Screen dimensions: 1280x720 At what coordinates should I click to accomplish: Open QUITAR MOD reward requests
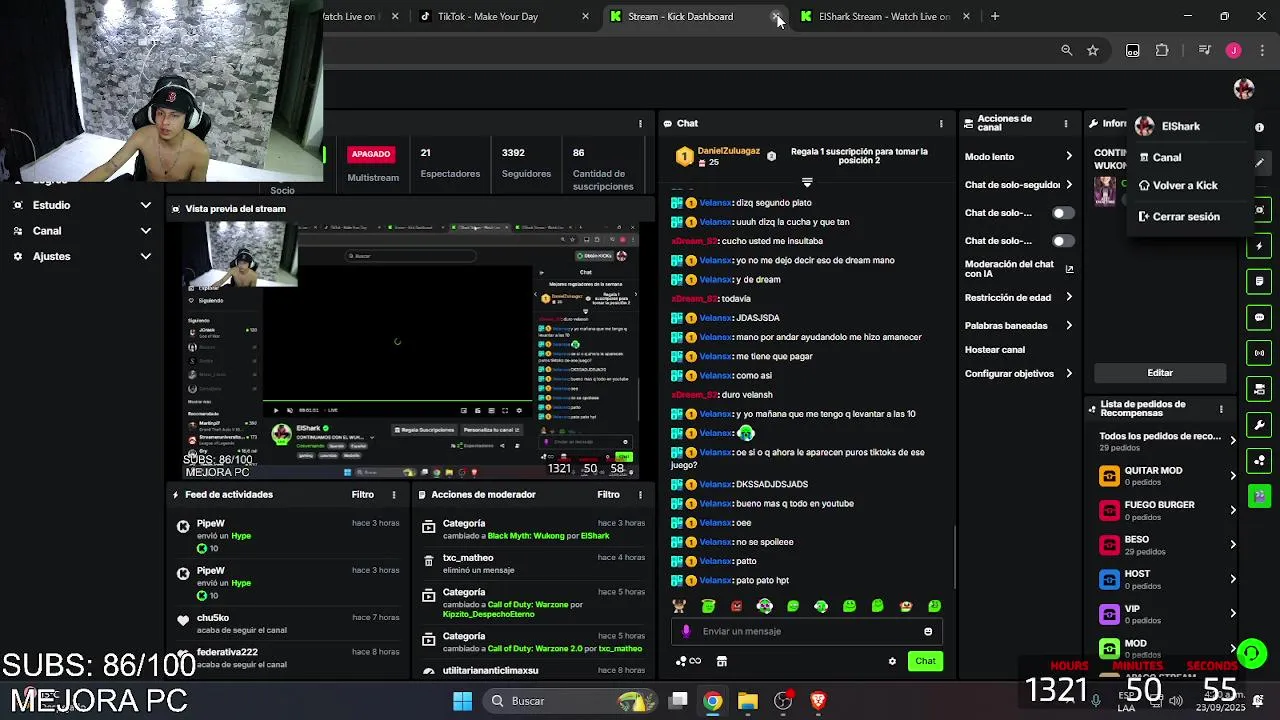[x=1167, y=476]
